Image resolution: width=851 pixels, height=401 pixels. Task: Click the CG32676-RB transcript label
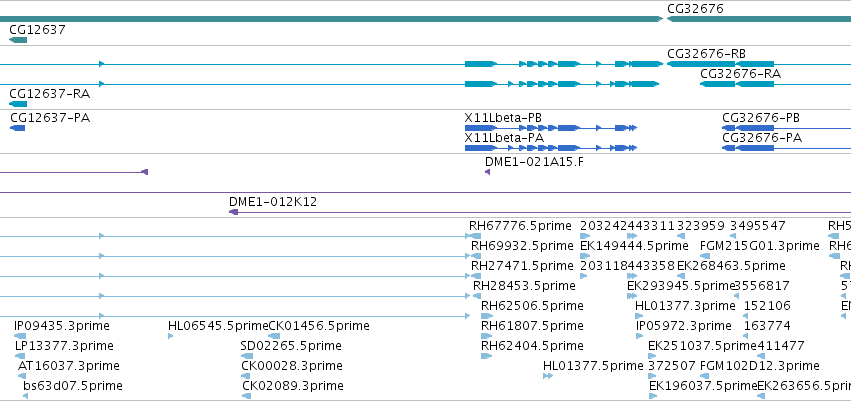point(706,54)
